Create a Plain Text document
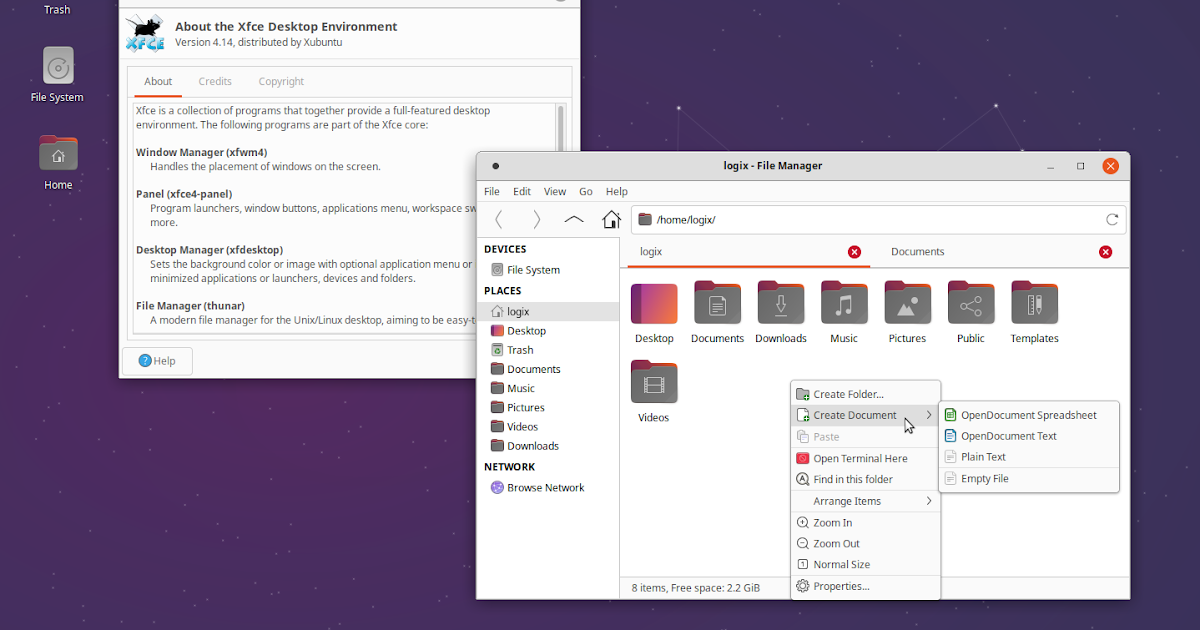 point(1028,457)
